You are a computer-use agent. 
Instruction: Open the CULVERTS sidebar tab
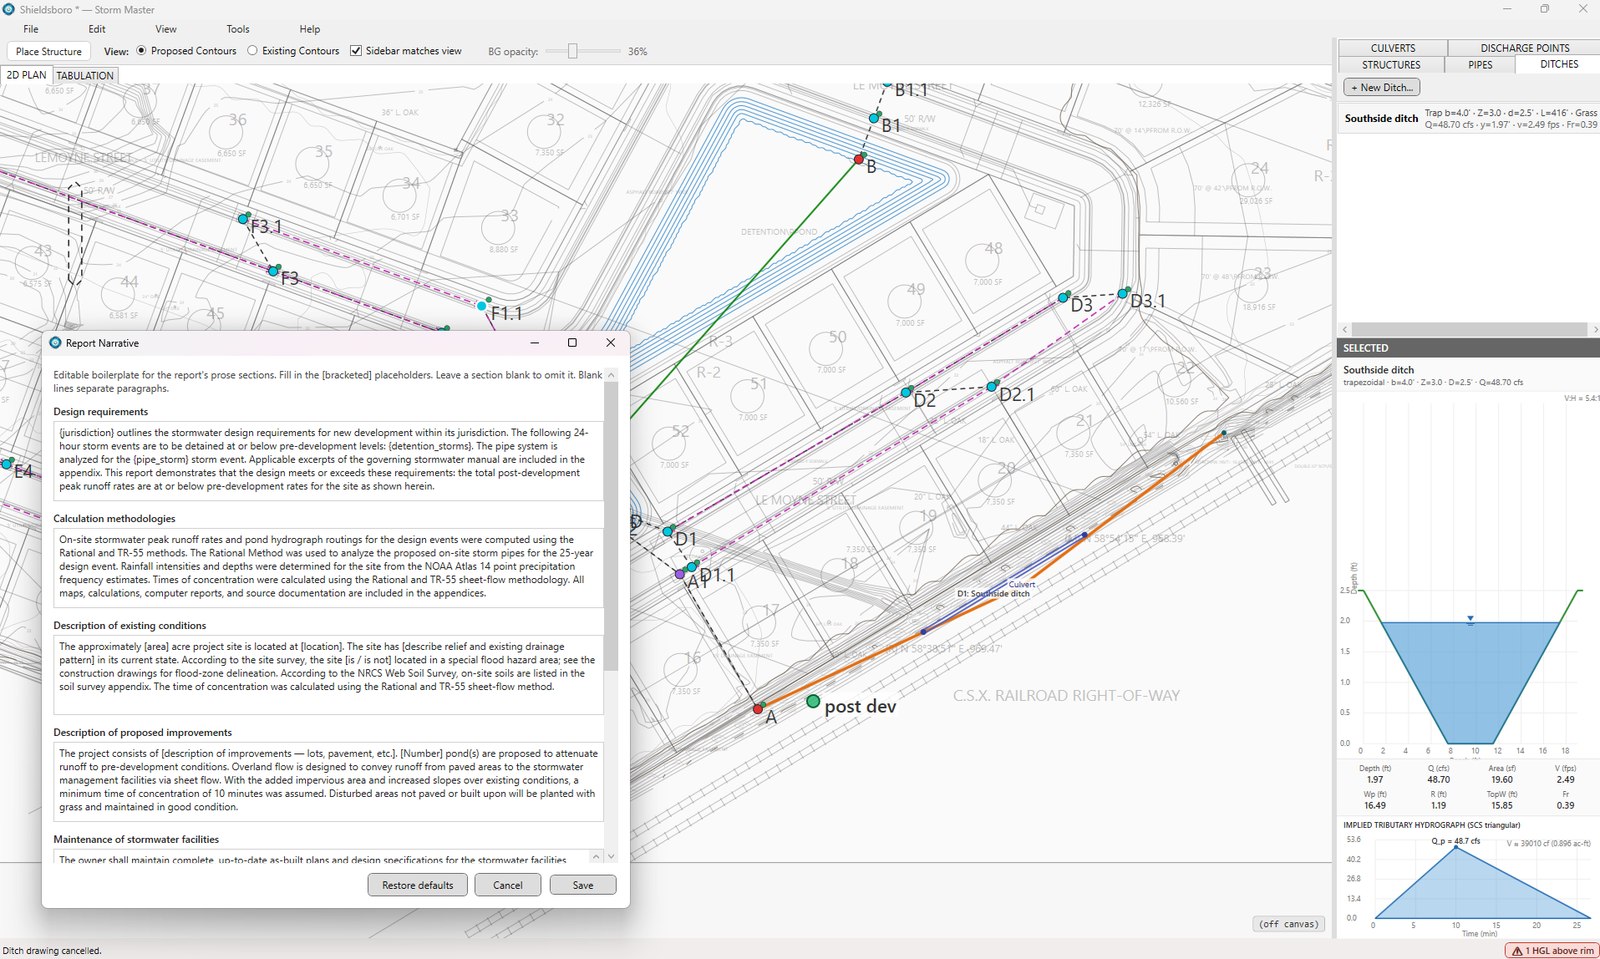pos(1393,48)
